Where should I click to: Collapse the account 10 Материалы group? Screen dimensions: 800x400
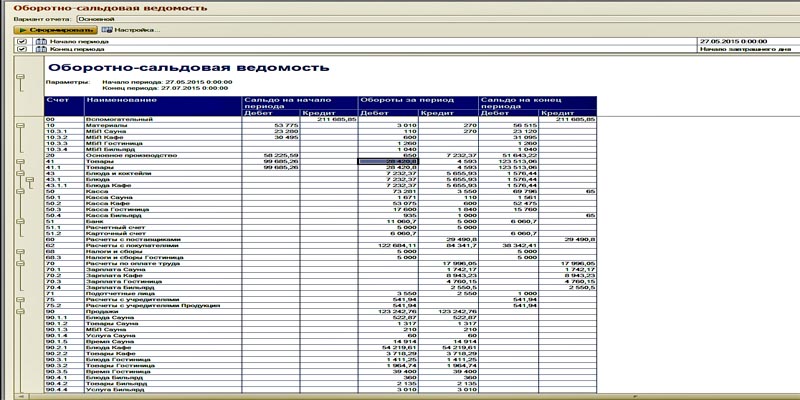[x=20, y=125]
